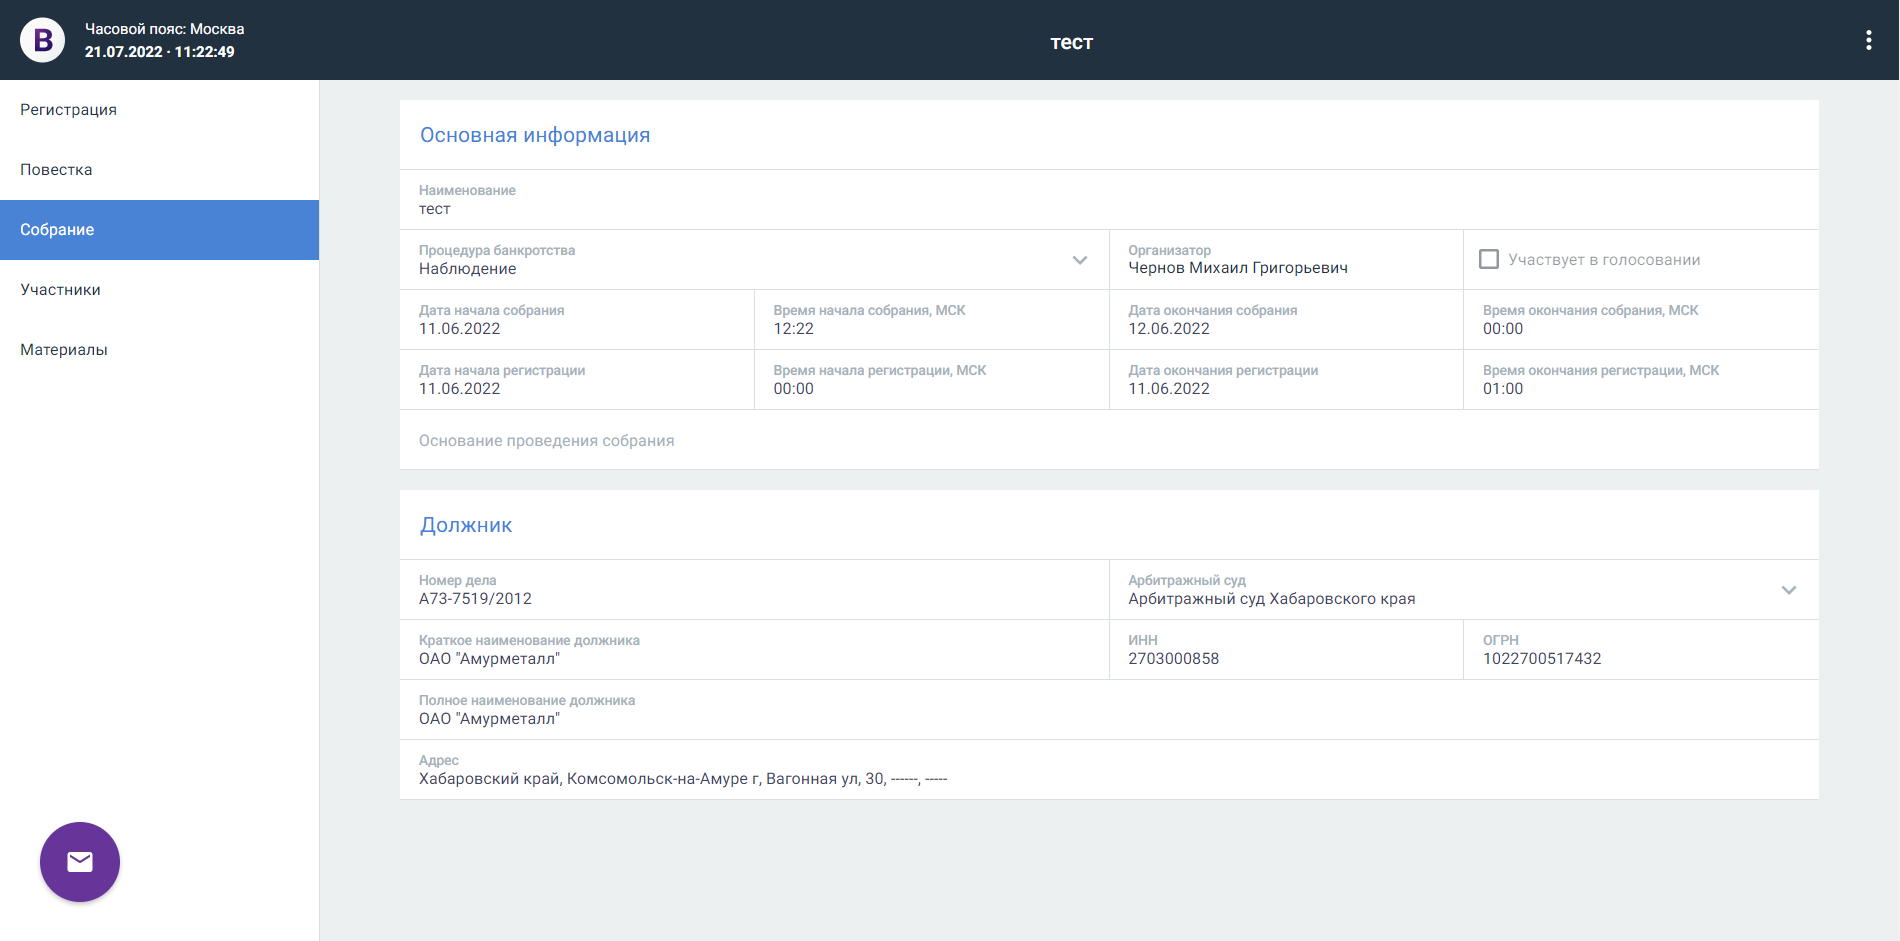Edit the 'Время начала собрания, МСК' field
The image size is (1900, 941).
tap(932, 320)
